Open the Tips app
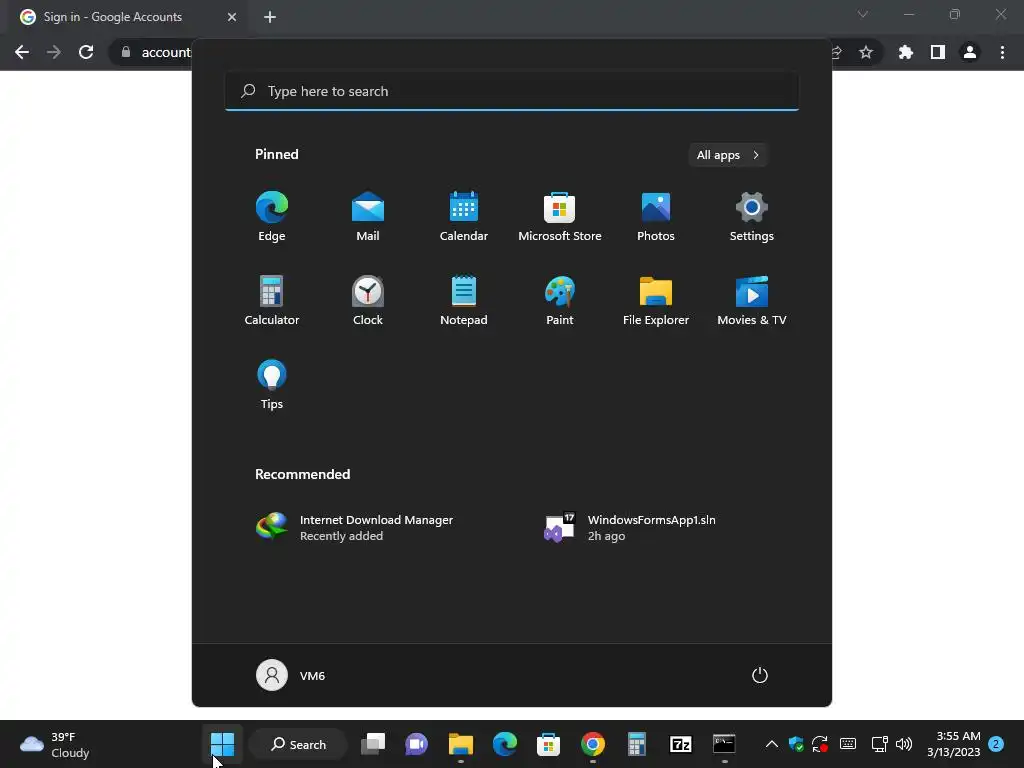This screenshot has width=1024, height=768. click(272, 385)
